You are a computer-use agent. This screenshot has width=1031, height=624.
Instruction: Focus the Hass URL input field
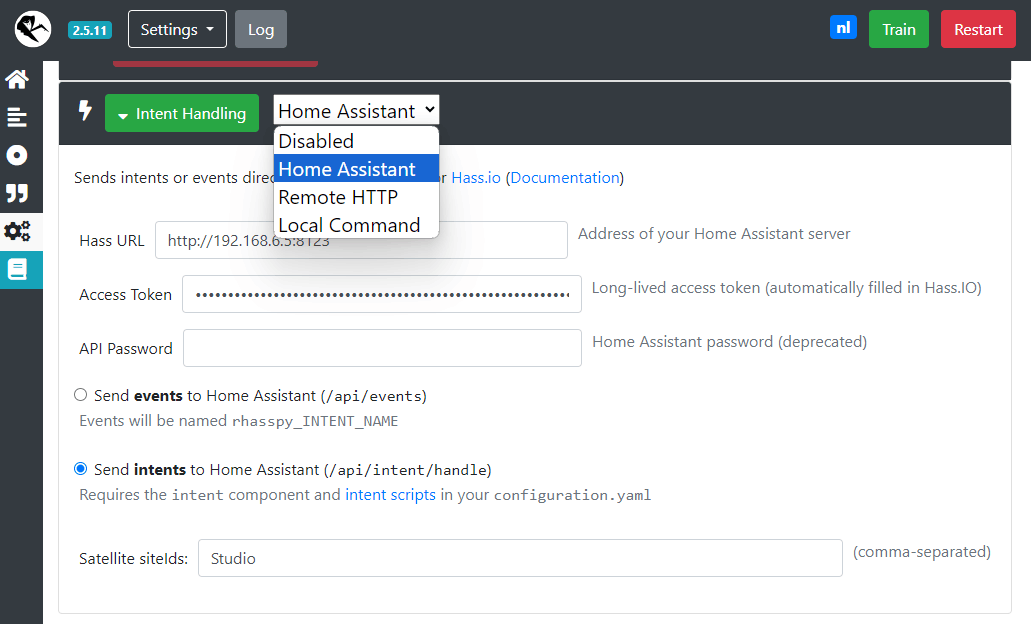361,240
